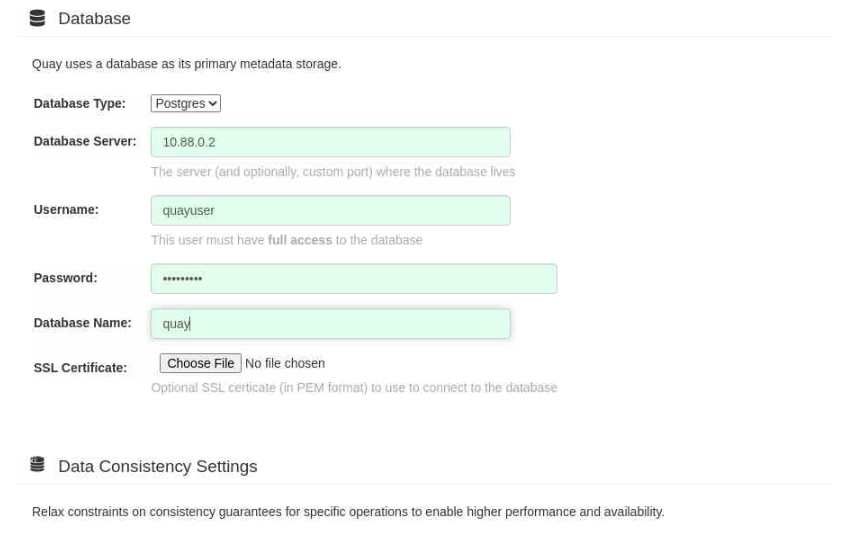Open the Database Type Postgres dropdown
The height and width of the screenshot is (537, 846).
point(186,103)
